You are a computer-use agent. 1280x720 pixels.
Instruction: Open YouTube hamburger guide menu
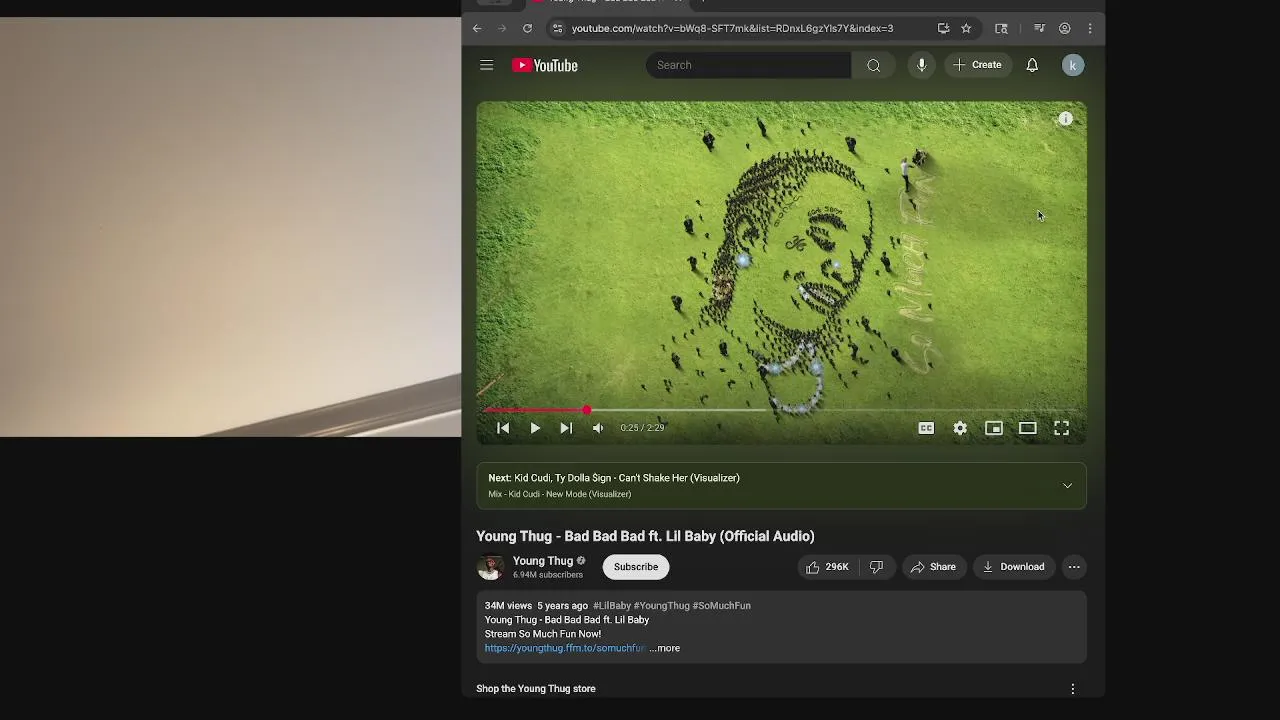click(x=487, y=65)
